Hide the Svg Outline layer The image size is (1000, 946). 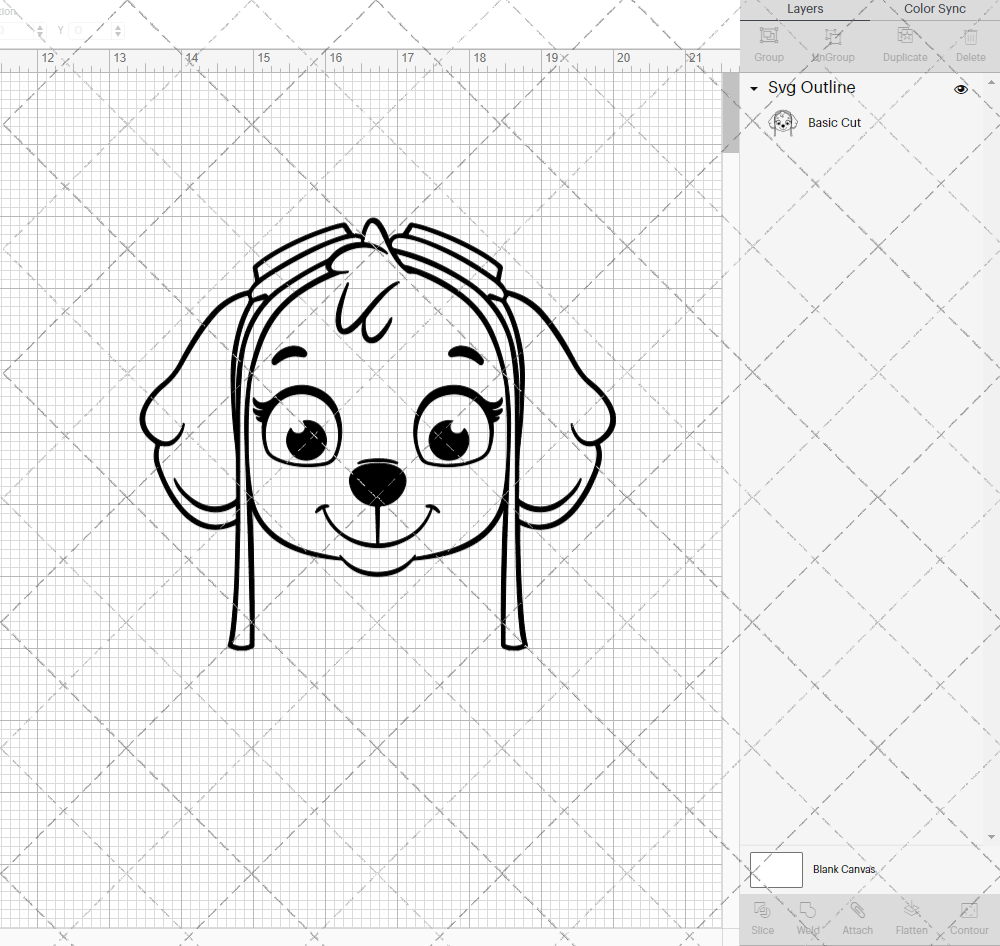pos(960,89)
